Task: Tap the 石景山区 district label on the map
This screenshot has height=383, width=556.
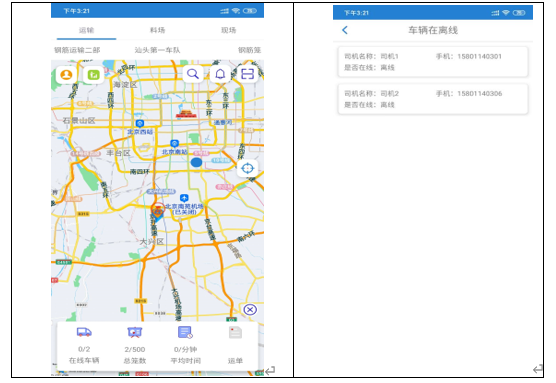Action: 79,121
